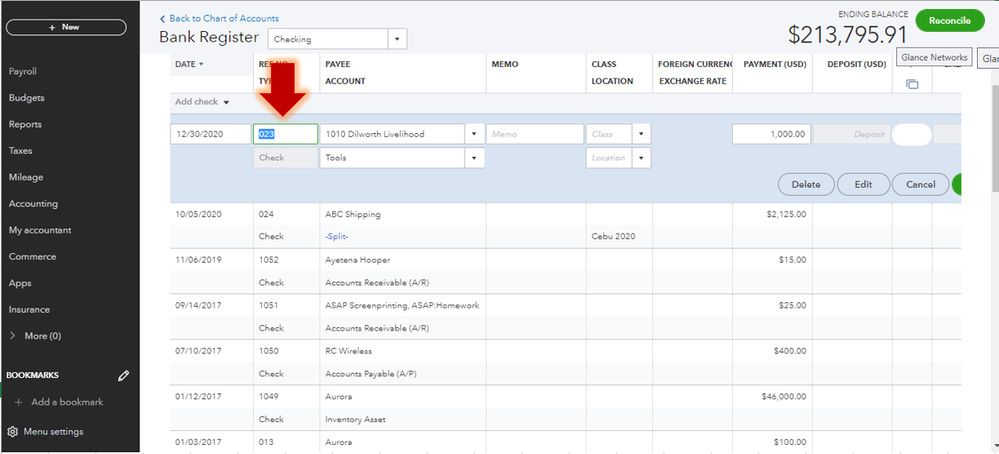Open Menu settings gear icon

(13, 432)
